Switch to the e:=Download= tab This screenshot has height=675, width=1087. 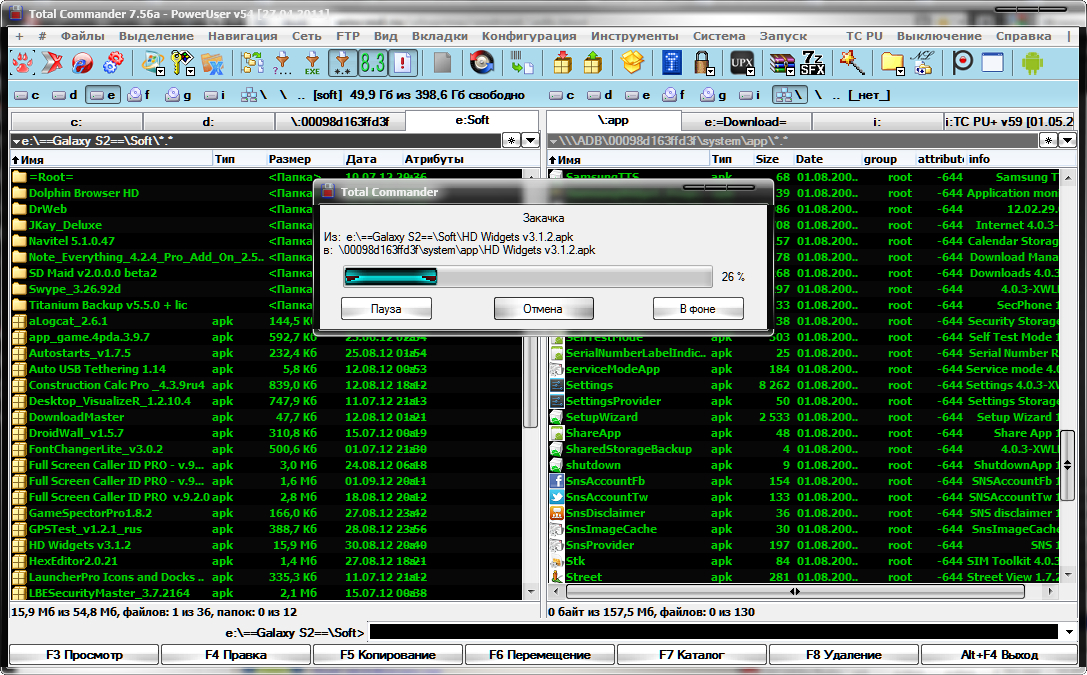[745, 122]
